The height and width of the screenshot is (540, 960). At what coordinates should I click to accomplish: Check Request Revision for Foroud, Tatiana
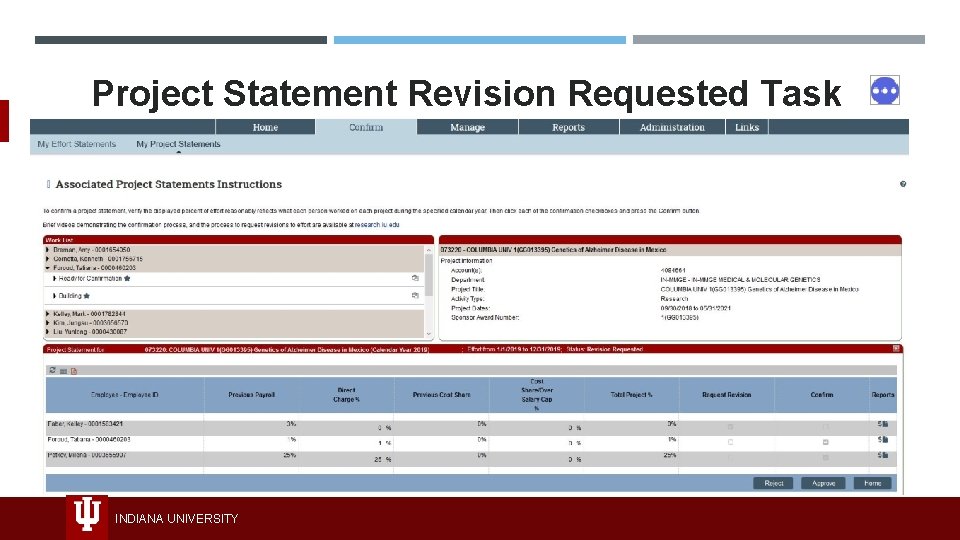(730, 442)
